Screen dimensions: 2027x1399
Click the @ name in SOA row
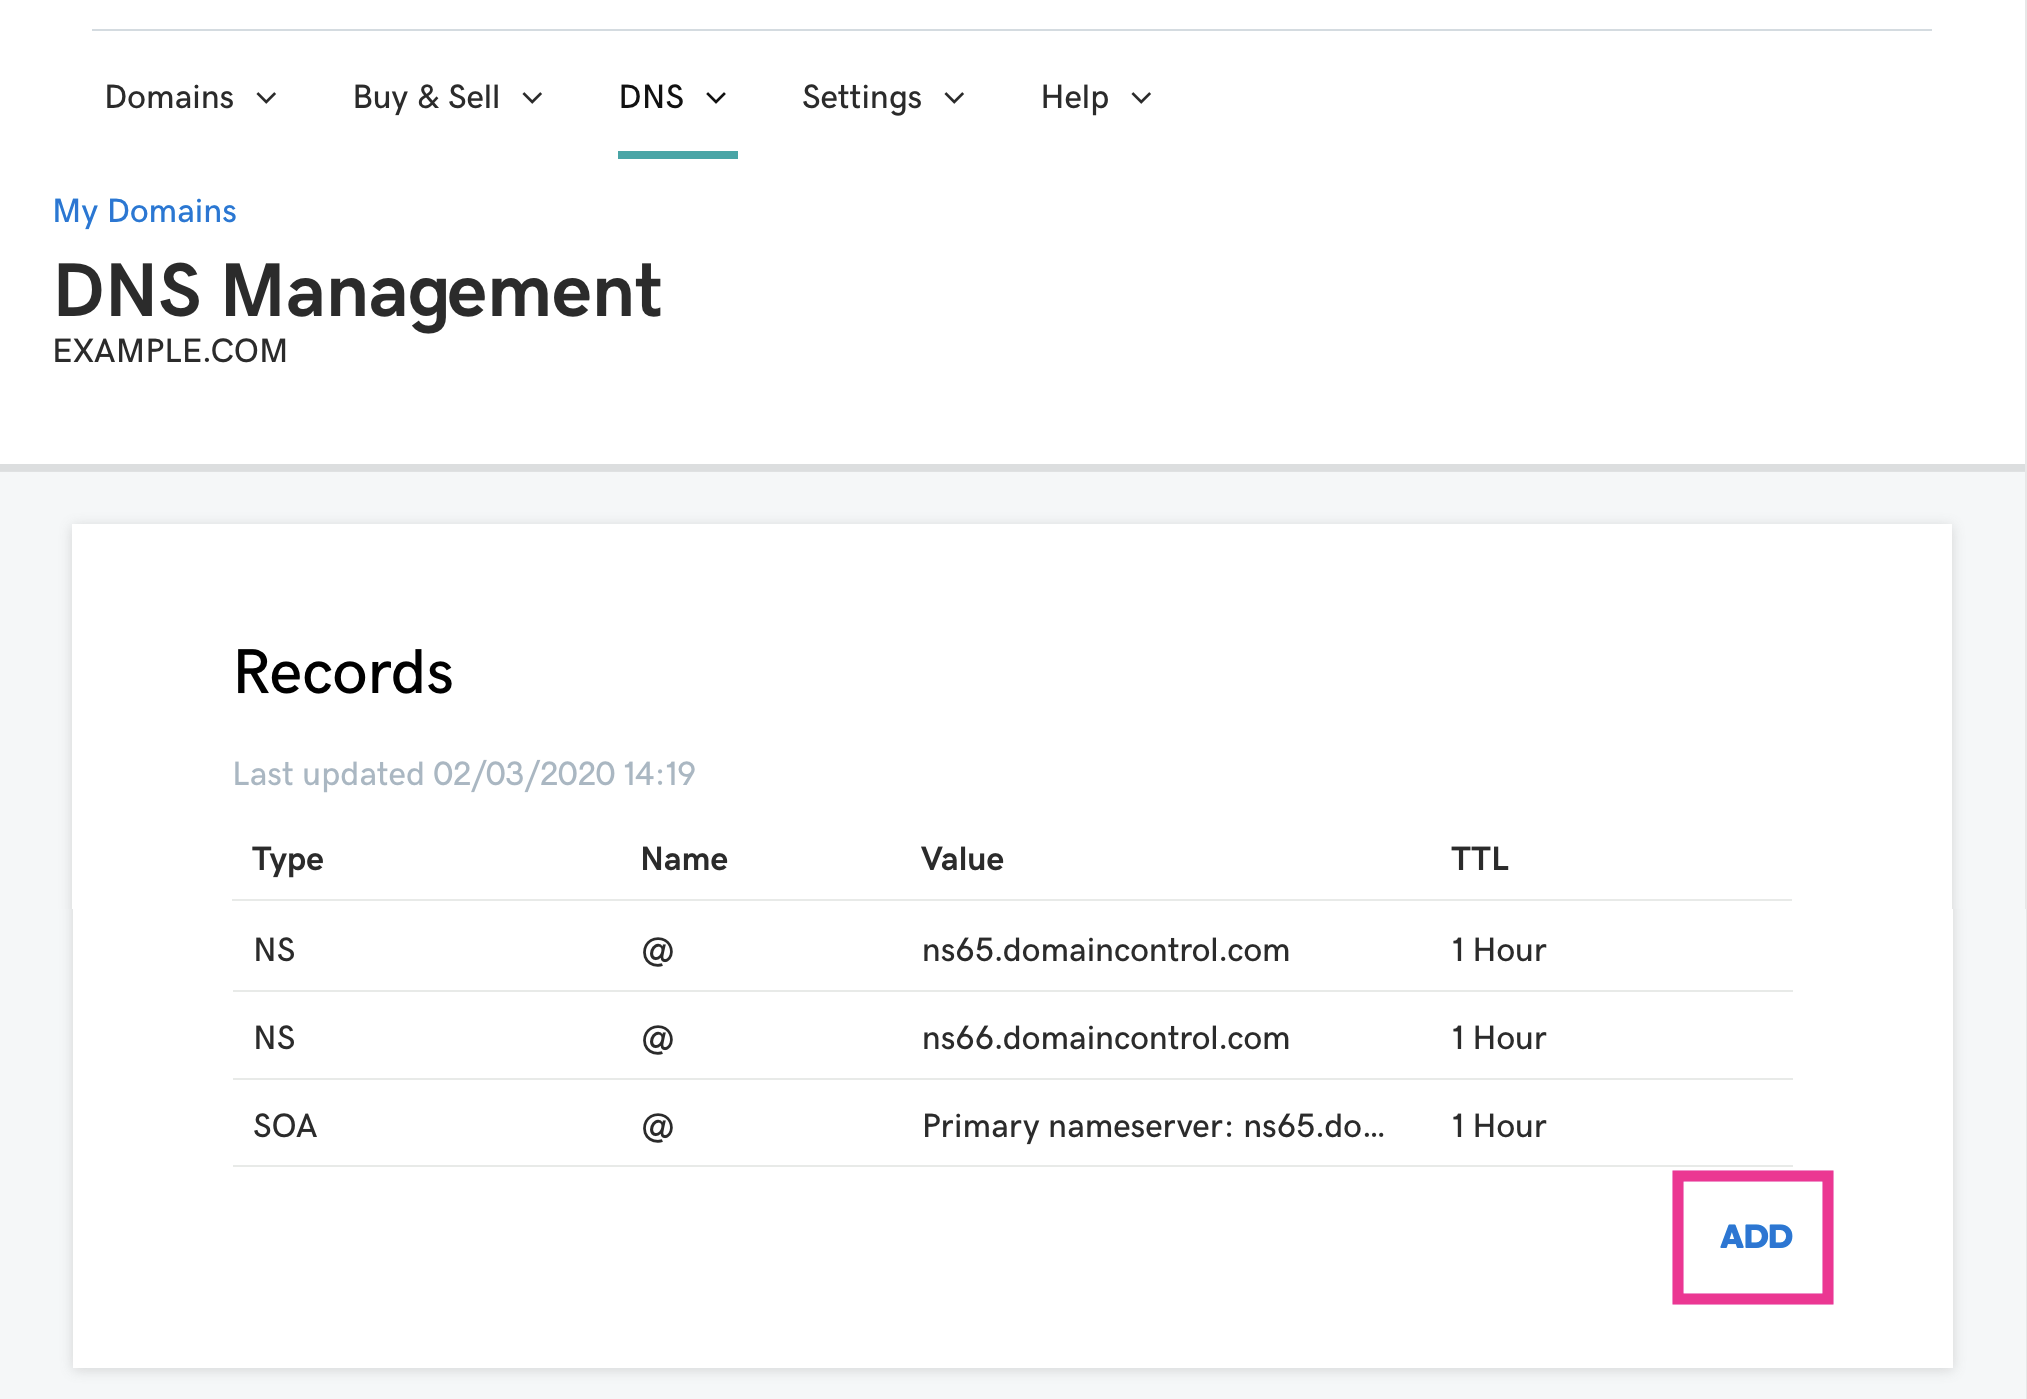pos(657,1127)
